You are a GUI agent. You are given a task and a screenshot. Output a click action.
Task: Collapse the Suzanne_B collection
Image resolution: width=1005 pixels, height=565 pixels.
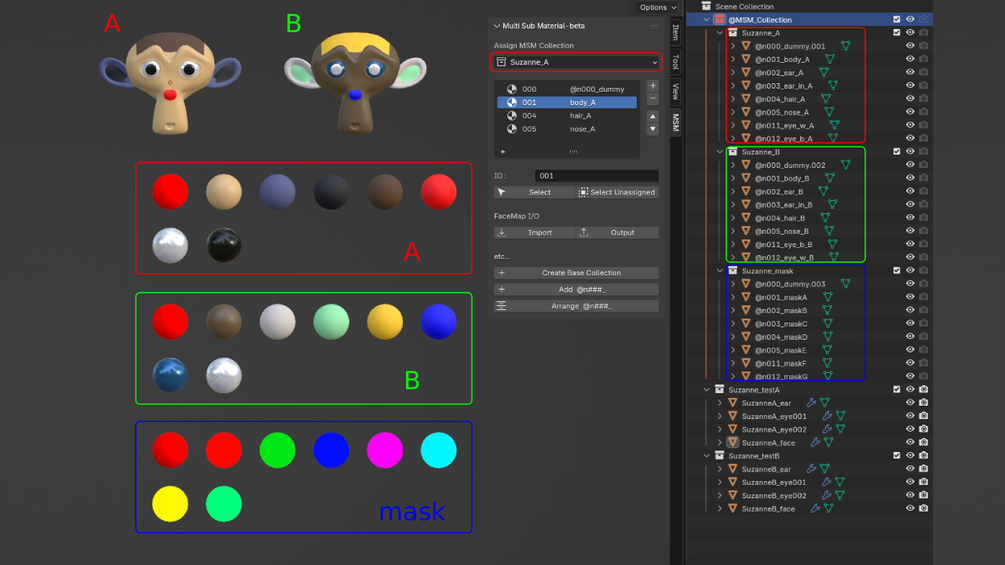click(720, 152)
